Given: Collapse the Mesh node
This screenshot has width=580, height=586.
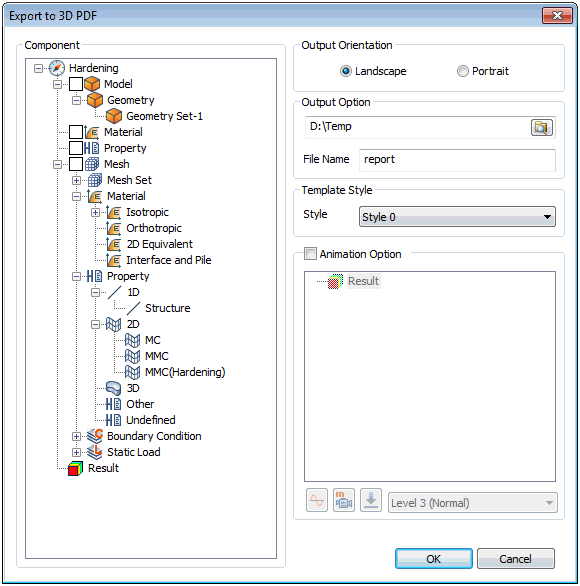Looking at the screenshot, I should click(x=57, y=165).
